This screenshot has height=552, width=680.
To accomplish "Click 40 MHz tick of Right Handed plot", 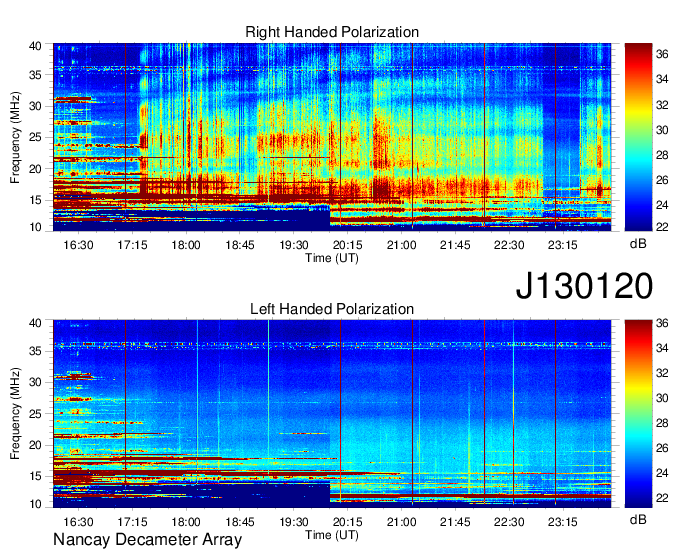I will click(36, 46).
